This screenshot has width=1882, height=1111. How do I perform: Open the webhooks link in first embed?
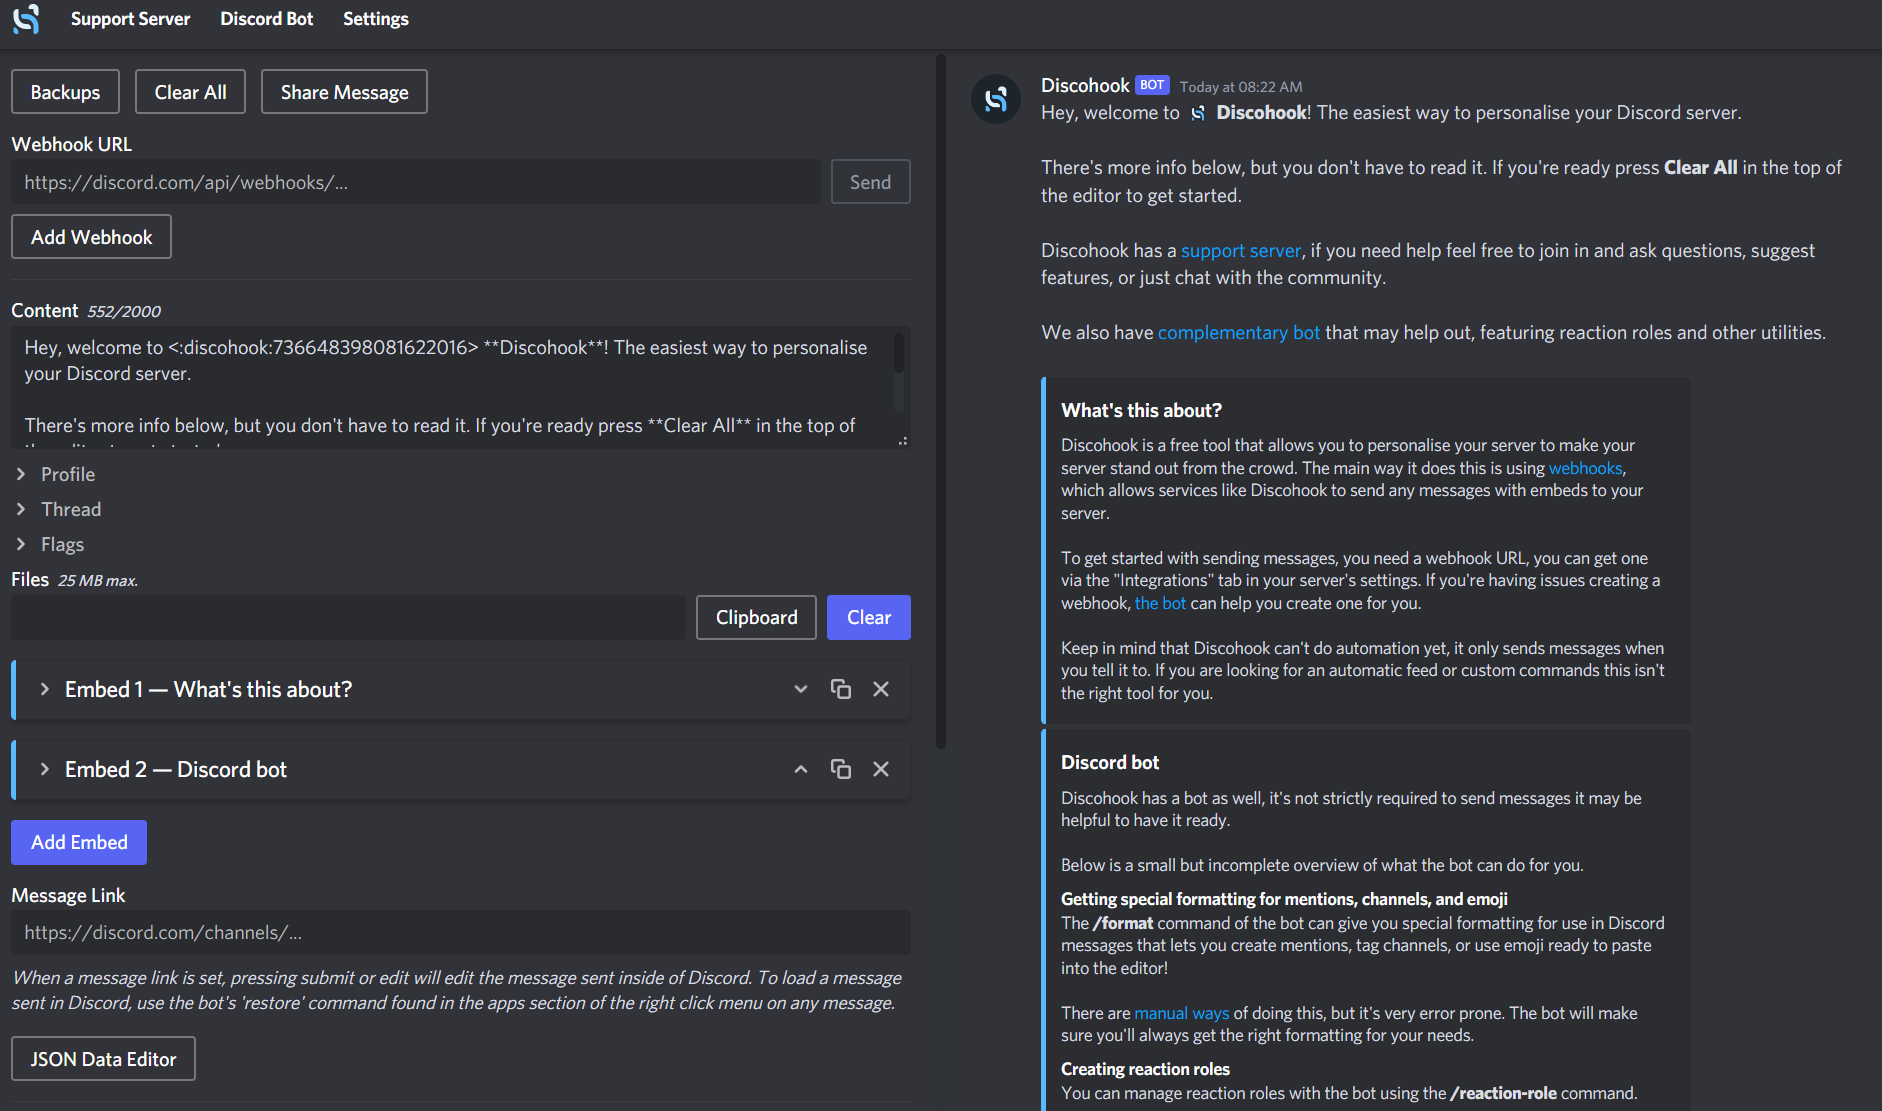point(1585,468)
